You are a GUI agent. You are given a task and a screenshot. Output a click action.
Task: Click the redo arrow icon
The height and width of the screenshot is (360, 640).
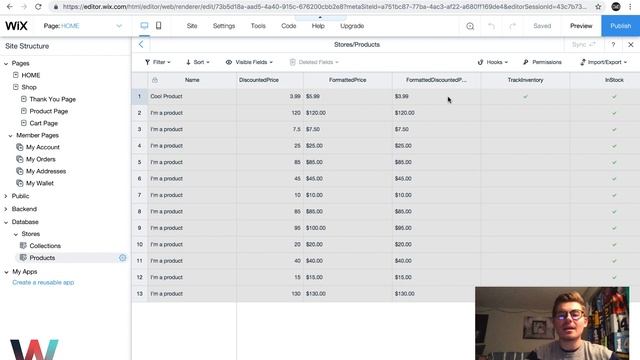tap(513, 26)
